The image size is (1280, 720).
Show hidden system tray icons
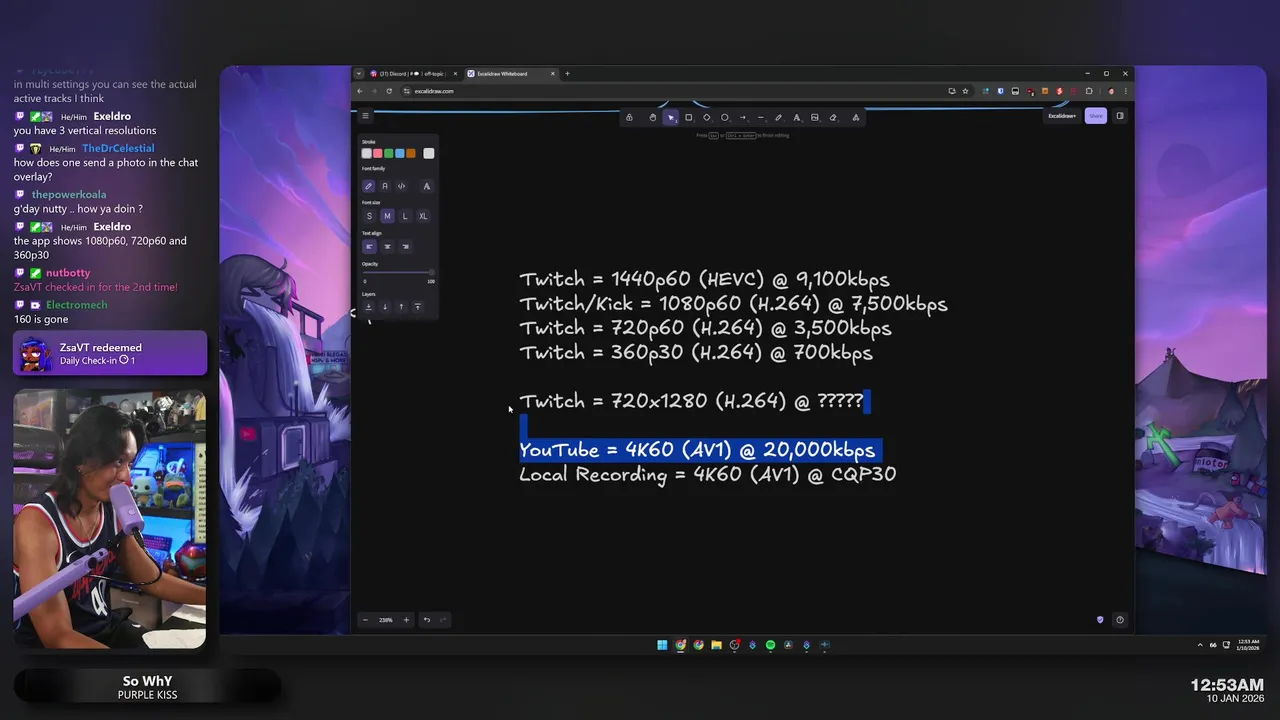tap(1201, 645)
